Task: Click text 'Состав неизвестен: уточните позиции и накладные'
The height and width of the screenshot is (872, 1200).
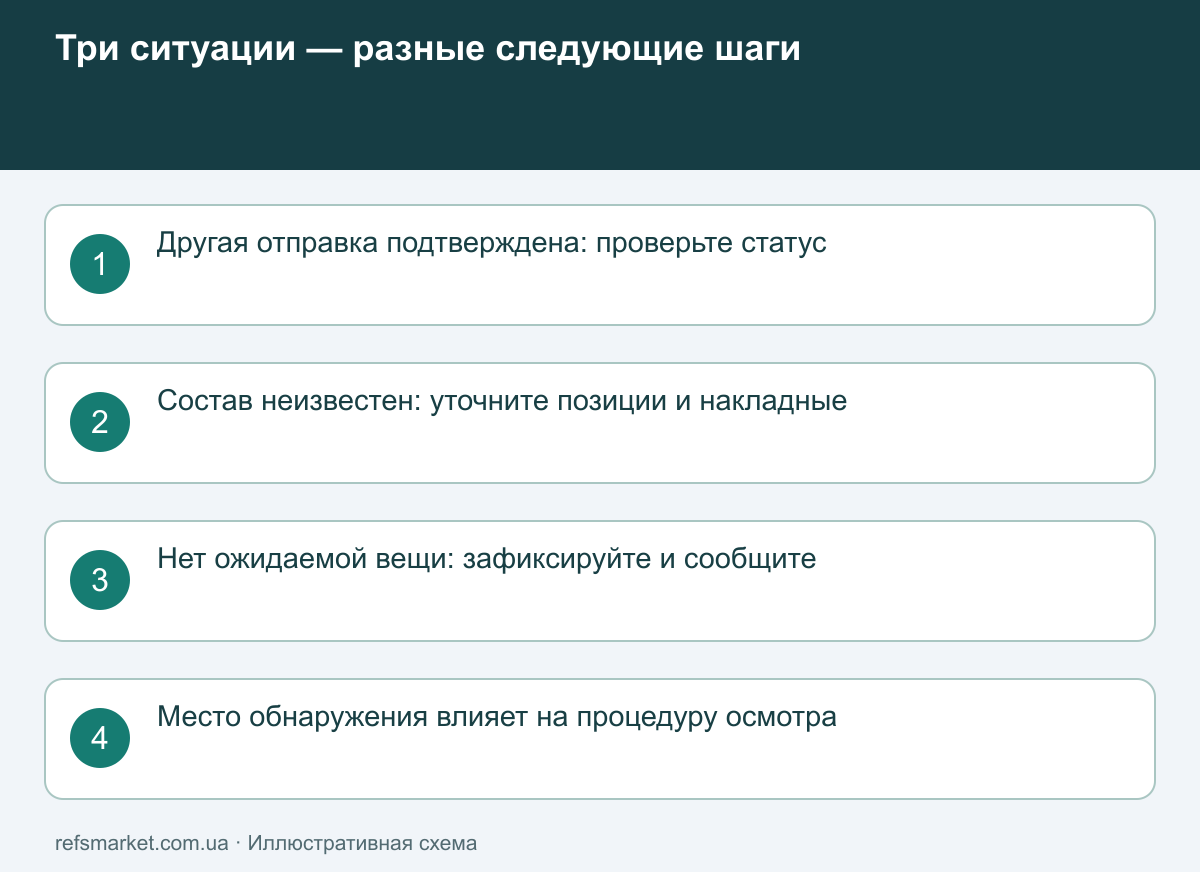Action: coord(502,401)
